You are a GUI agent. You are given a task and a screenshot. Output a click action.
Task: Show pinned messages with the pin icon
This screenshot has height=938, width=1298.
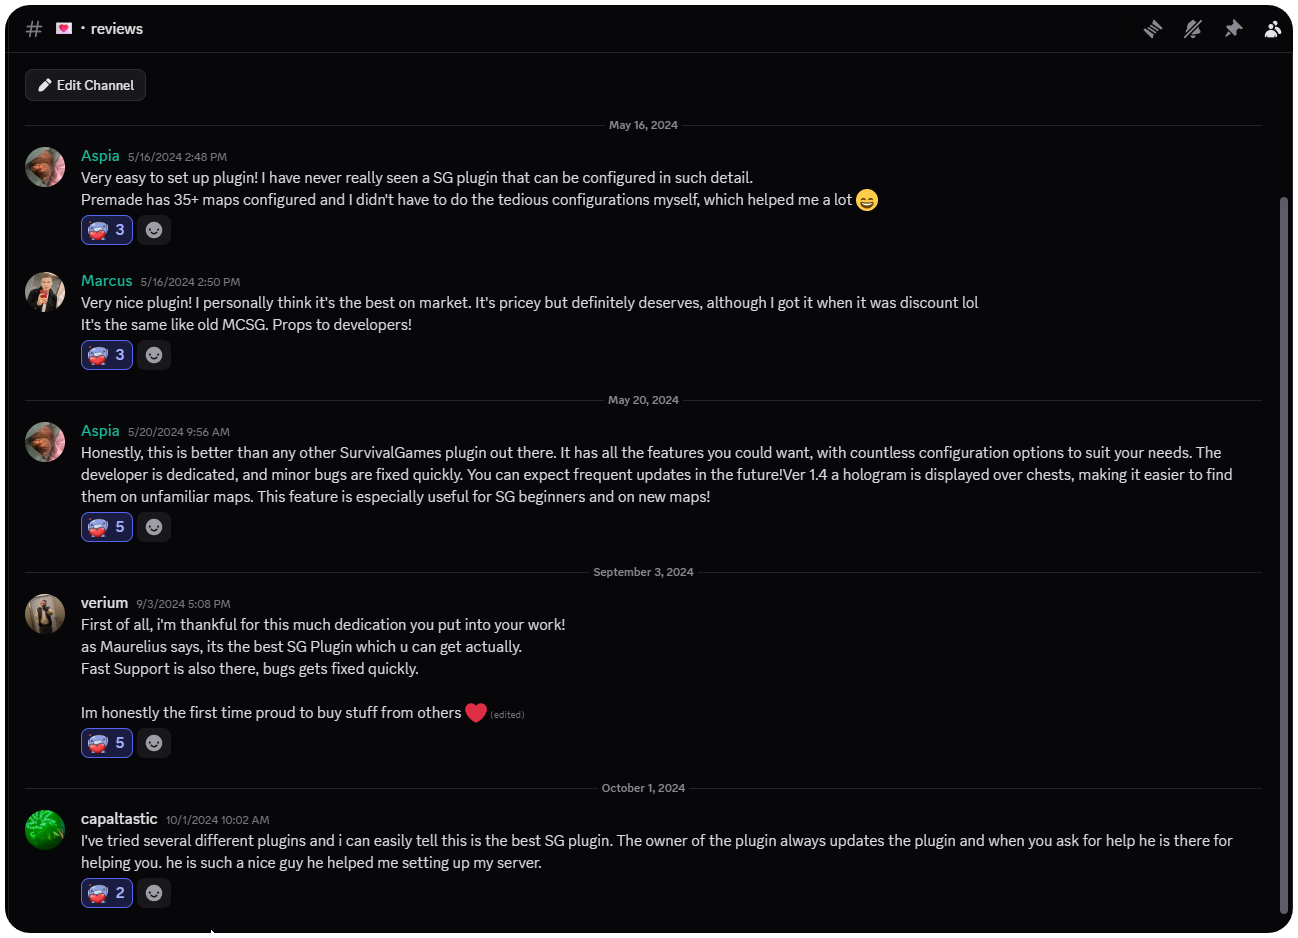(x=1233, y=29)
